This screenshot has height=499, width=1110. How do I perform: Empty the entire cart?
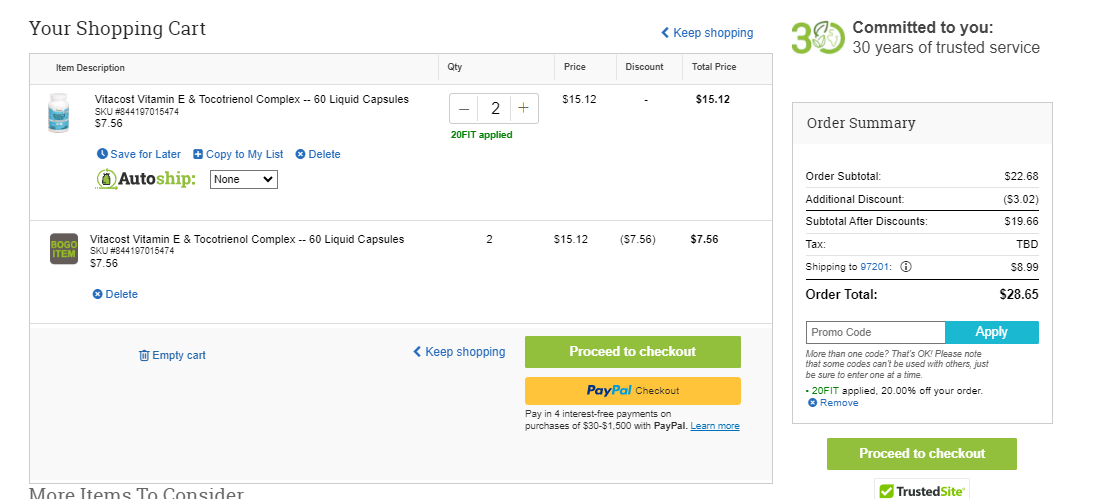point(172,355)
